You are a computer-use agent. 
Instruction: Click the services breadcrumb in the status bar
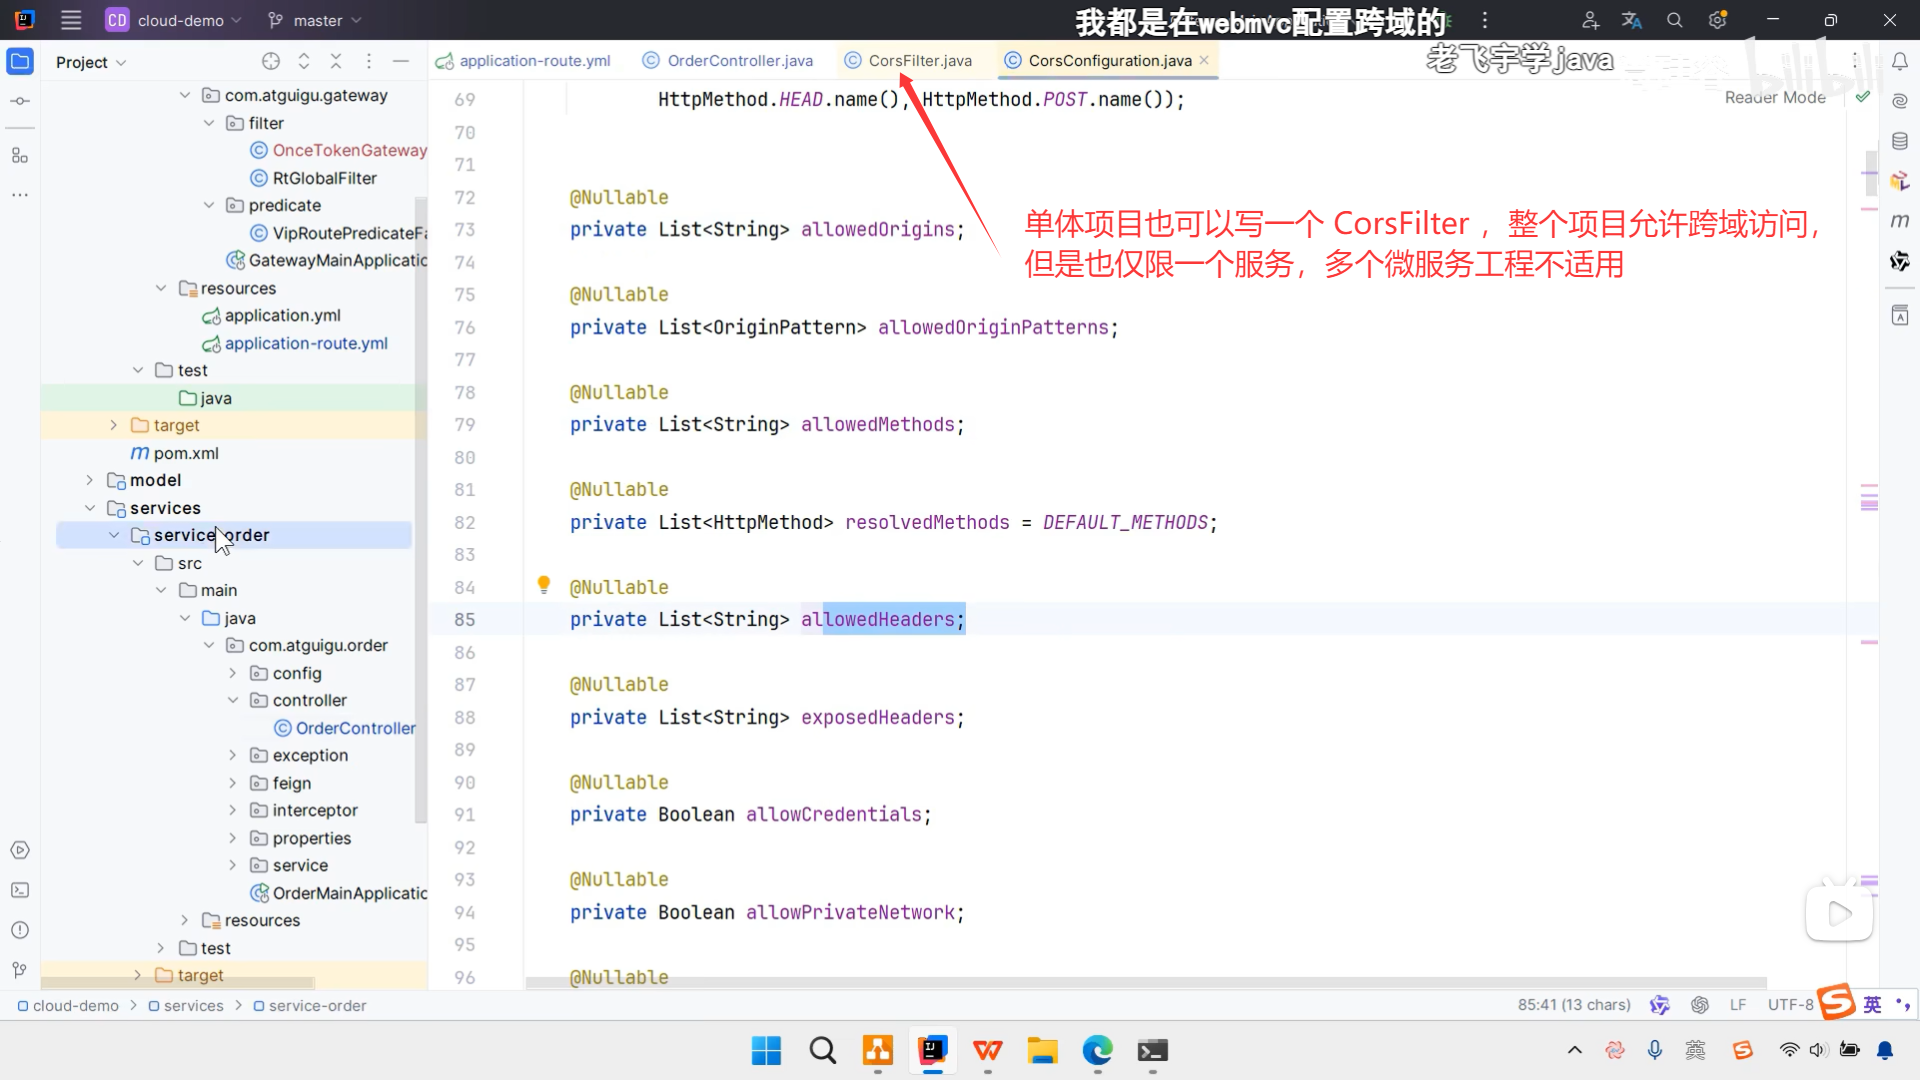point(193,1006)
